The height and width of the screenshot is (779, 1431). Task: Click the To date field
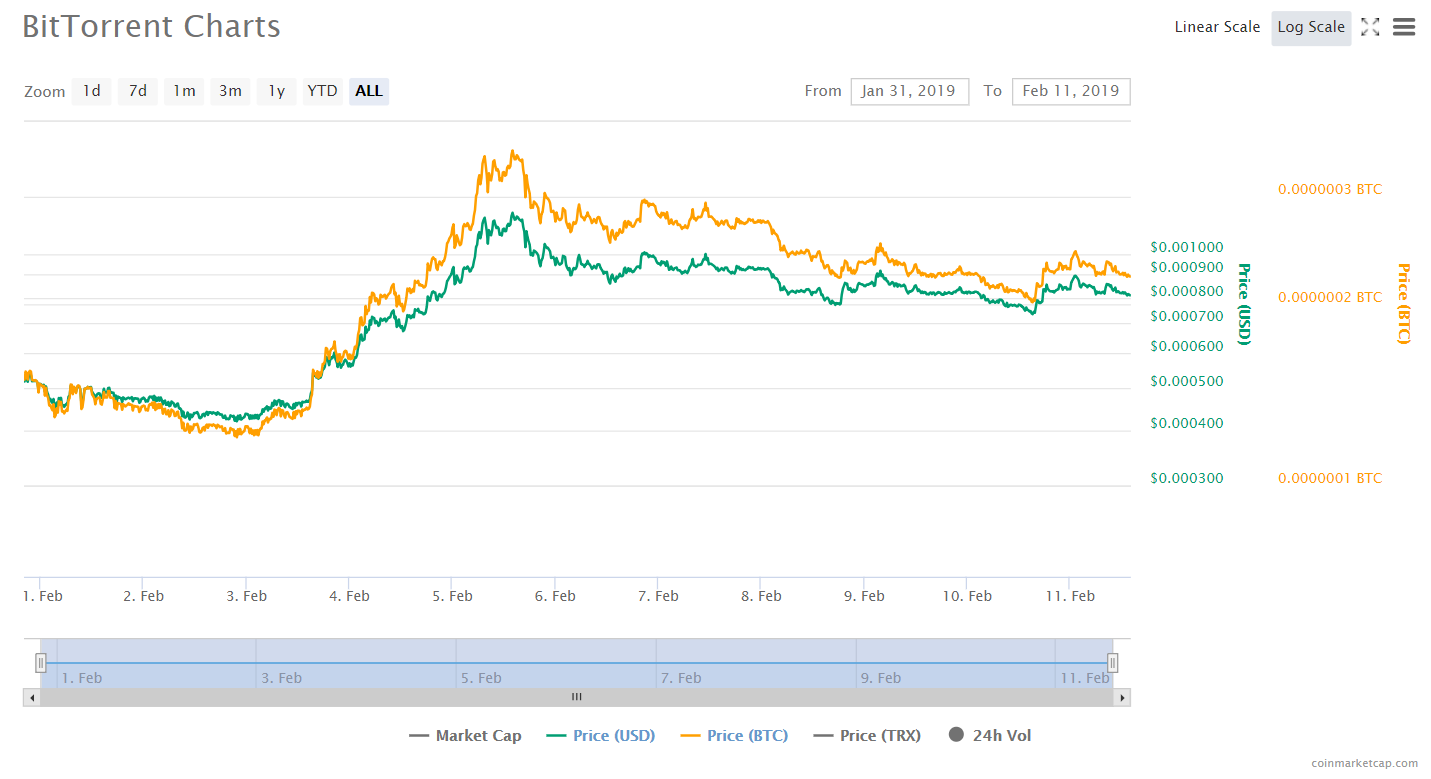pos(1071,91)
